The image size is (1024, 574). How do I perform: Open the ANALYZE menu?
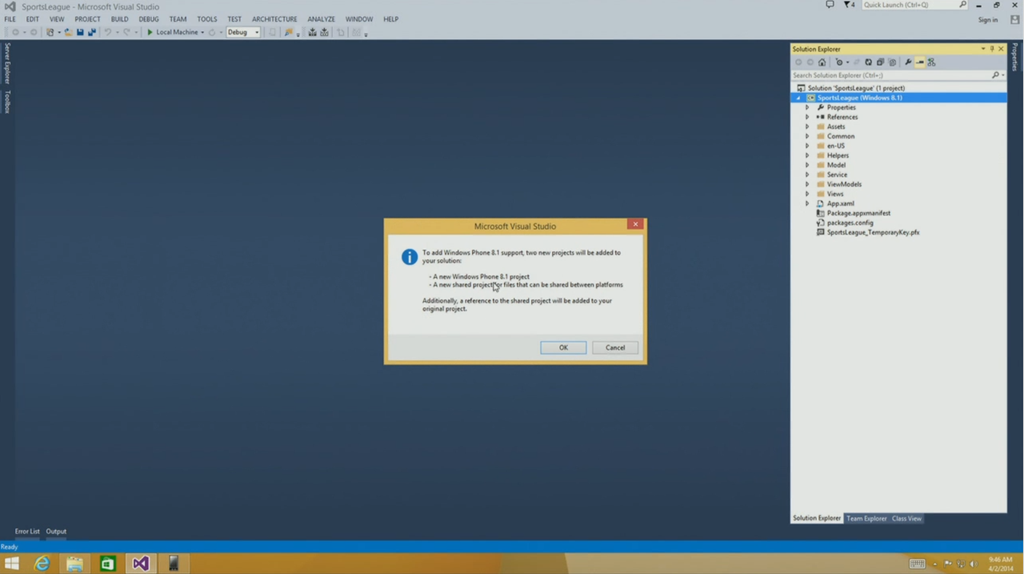[321, 19]
